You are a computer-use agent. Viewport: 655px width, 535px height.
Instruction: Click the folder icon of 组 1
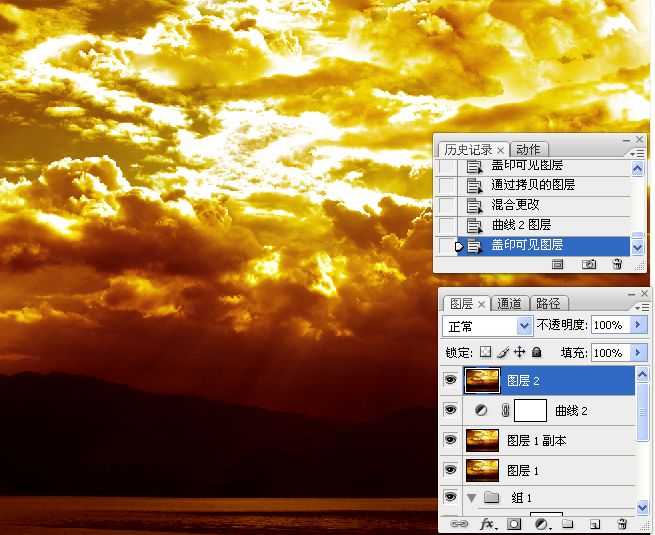(492, 497)
